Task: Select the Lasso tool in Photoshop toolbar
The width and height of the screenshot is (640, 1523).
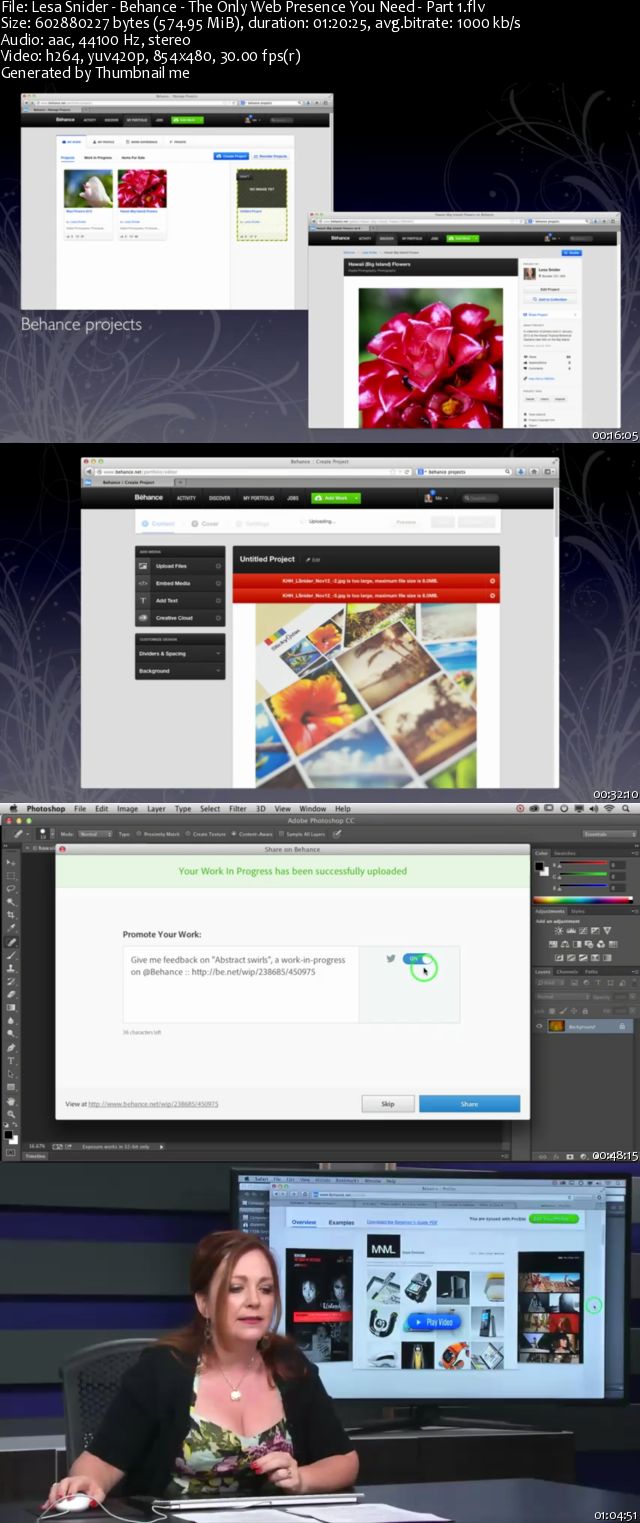Action: (x=10, y=888)
